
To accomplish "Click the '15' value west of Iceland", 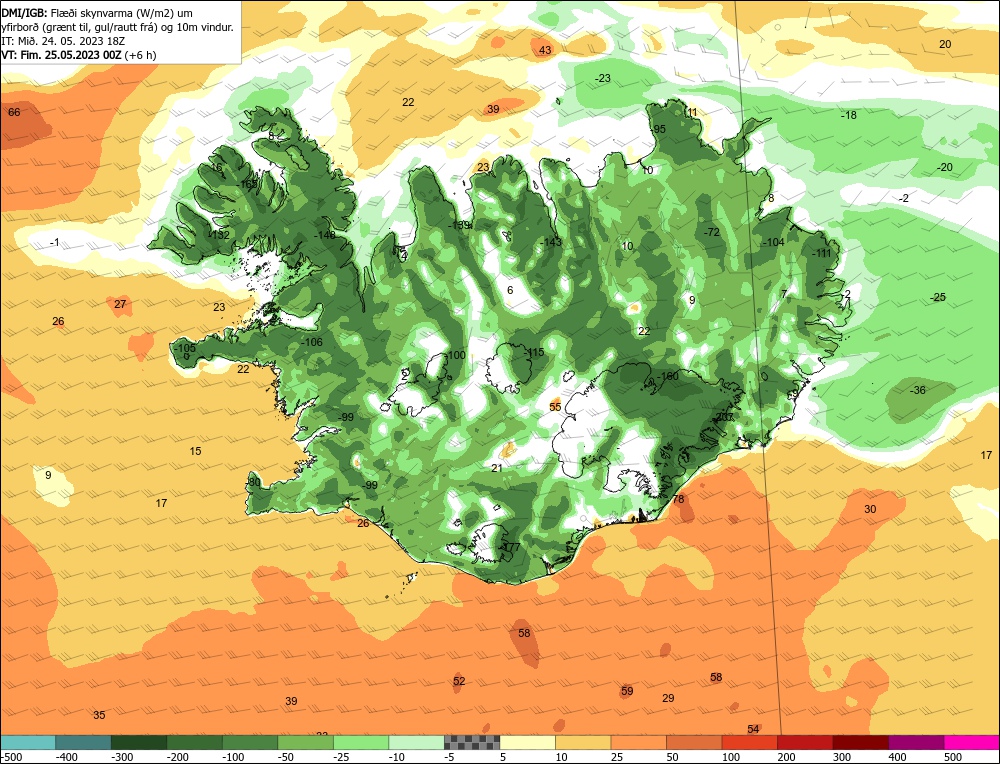I will [x=195, y=452].
